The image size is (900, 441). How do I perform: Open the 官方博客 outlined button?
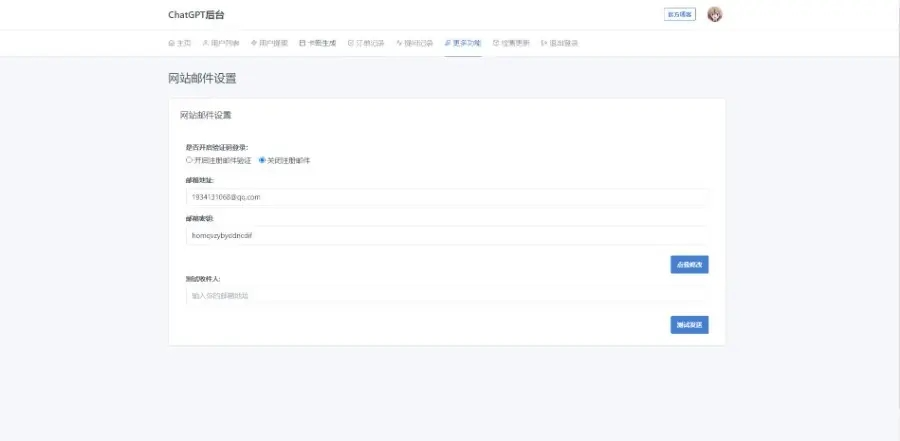680,15
